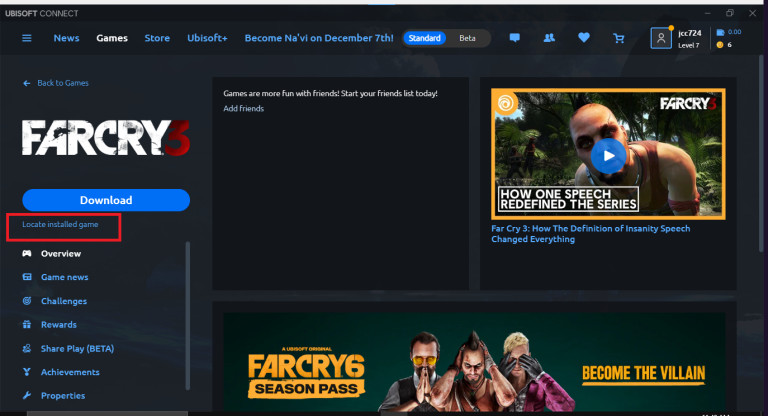Click the blue Download button
This screenshot has height=416, width=768.
(x=106, y=200)
